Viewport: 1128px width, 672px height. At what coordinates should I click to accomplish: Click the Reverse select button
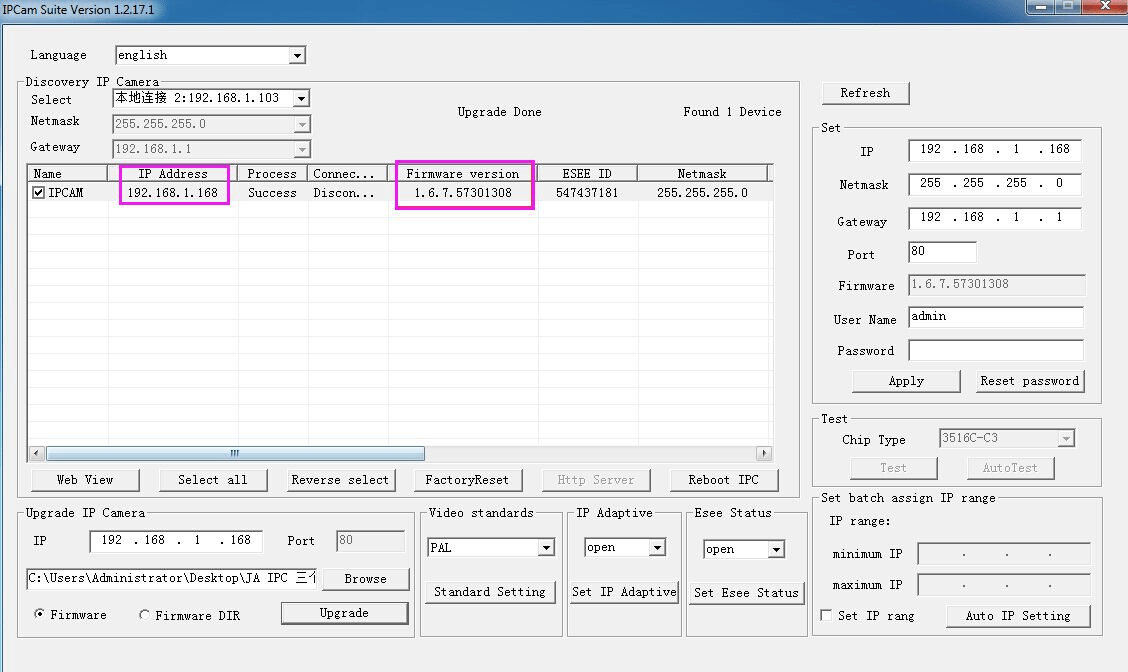pos(340,480)
